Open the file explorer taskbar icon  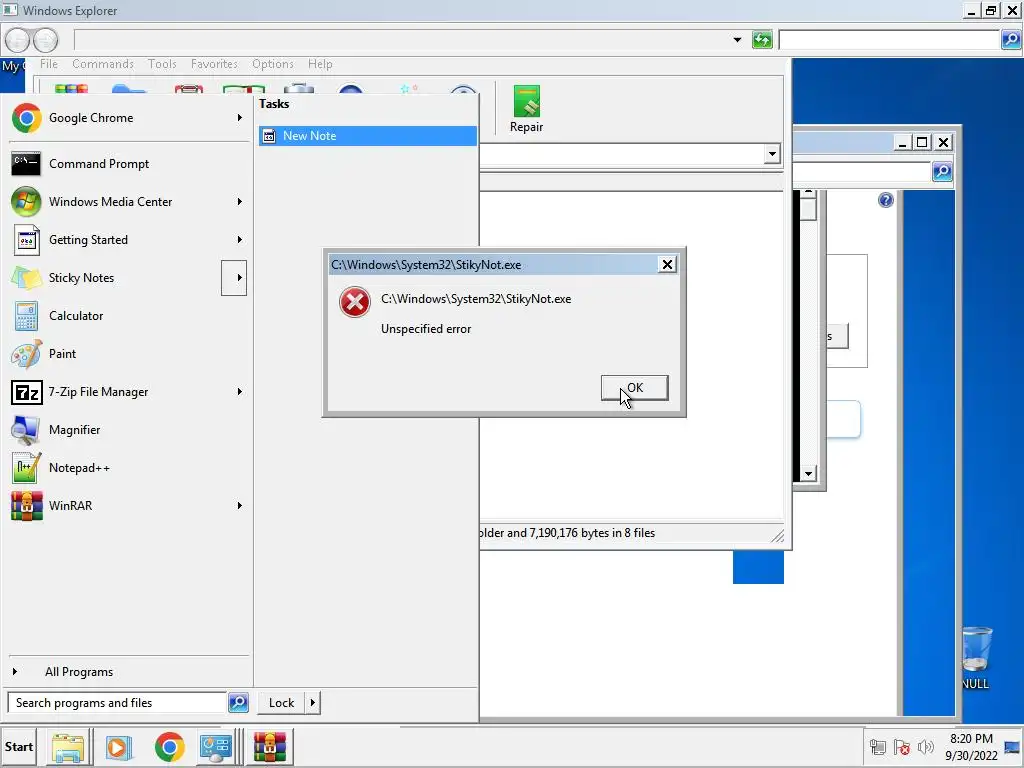coord(68,747)
